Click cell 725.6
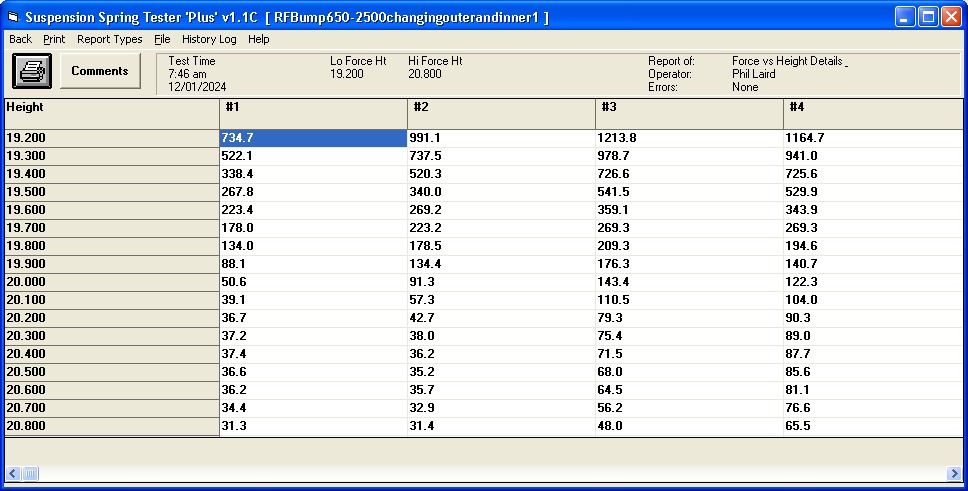This screenshot has width=968, height=491. 873,174
